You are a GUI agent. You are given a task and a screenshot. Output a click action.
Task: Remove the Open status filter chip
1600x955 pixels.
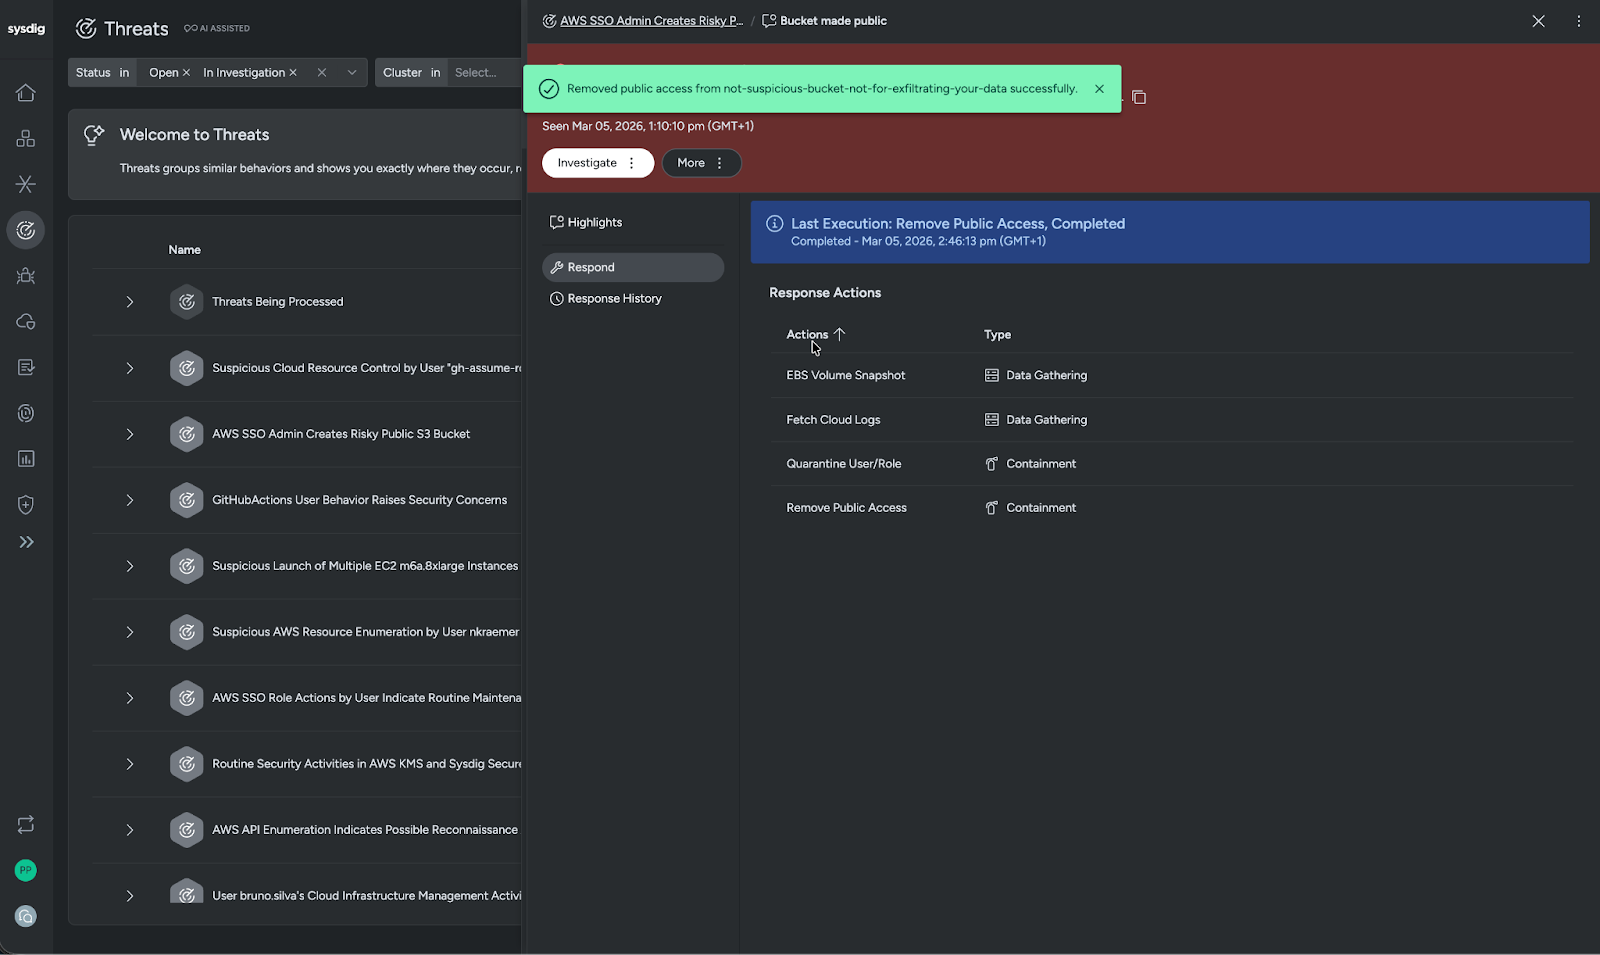[x=186, y=73]
